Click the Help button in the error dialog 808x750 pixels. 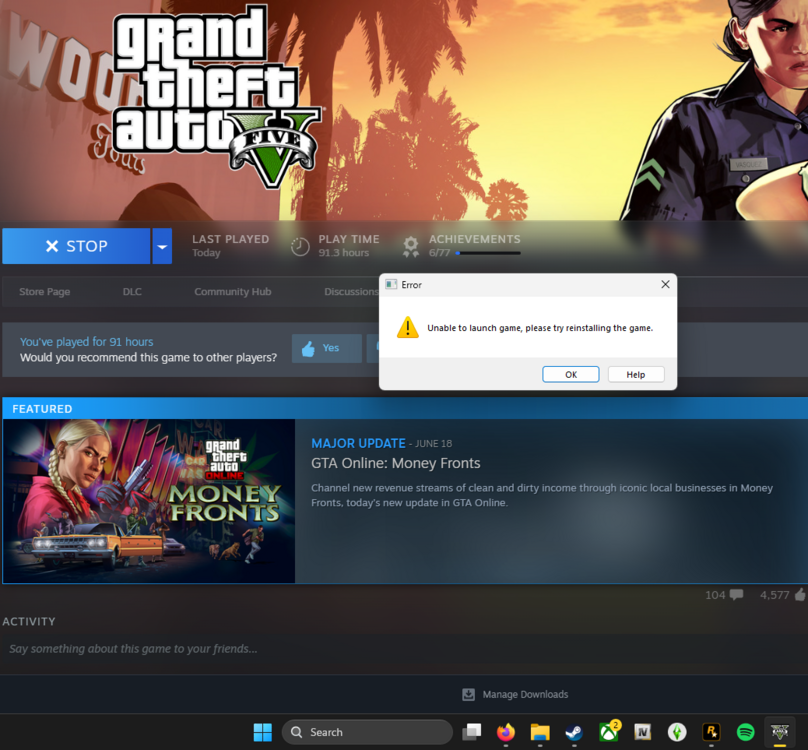click(x=635, y=374)
